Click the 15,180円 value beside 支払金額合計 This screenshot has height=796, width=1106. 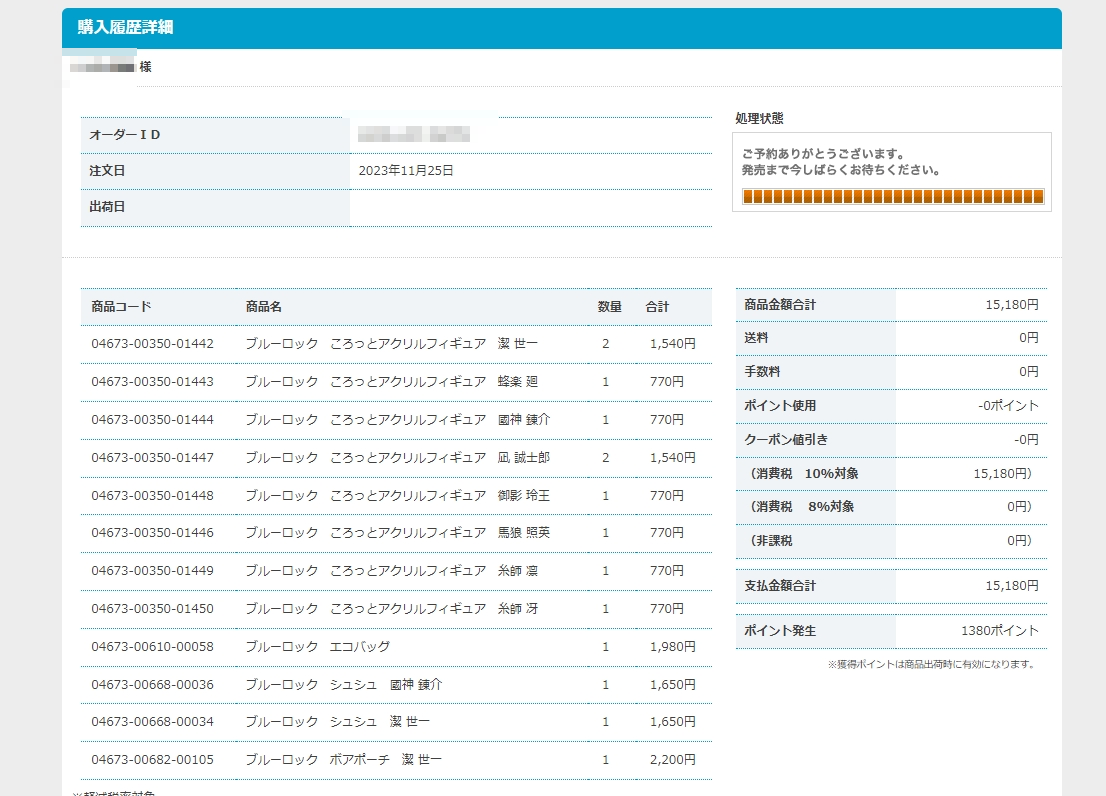coord(1012,586)
